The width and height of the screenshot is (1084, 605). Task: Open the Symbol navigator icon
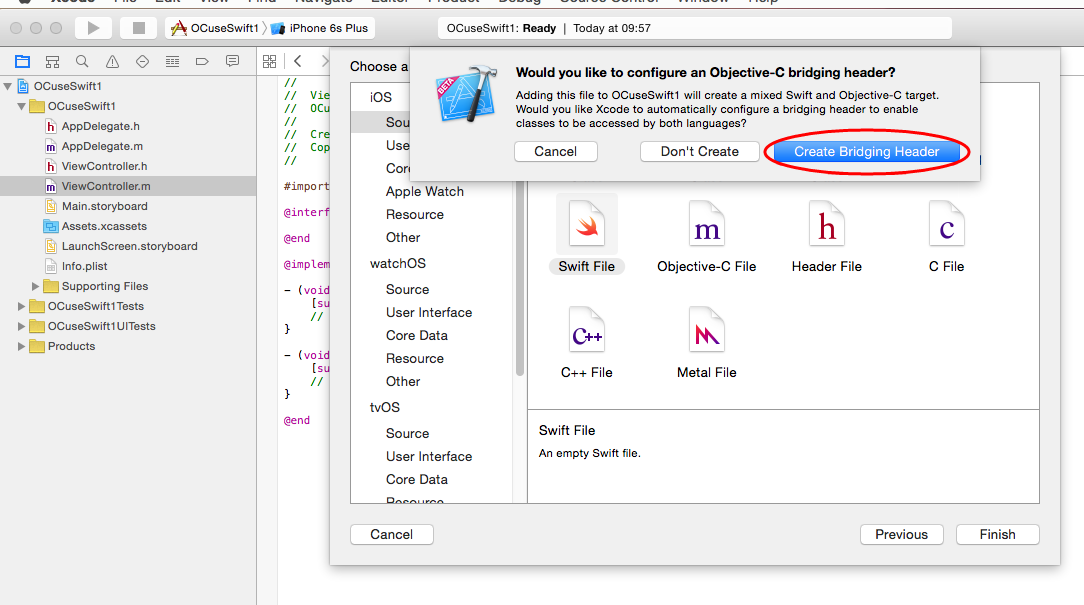(x=53, y=62)
